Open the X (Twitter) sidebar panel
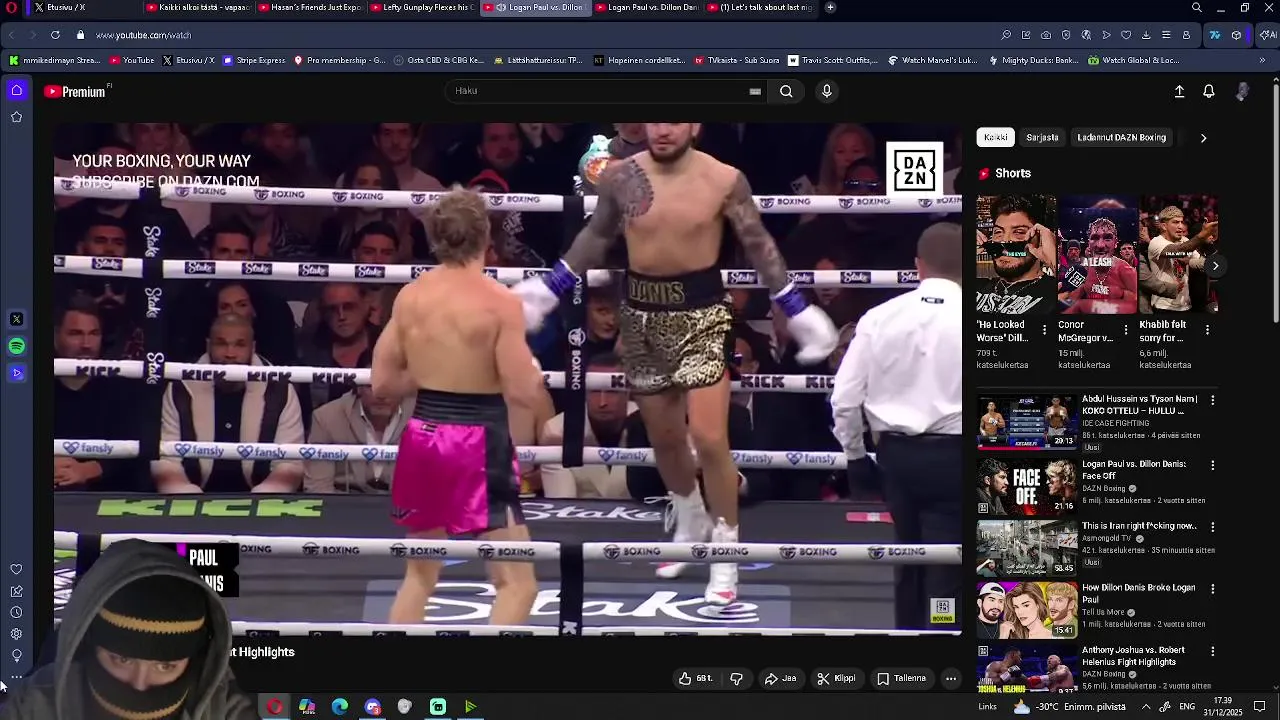This screenshot has width=1280, height=720. click(16, 320)
